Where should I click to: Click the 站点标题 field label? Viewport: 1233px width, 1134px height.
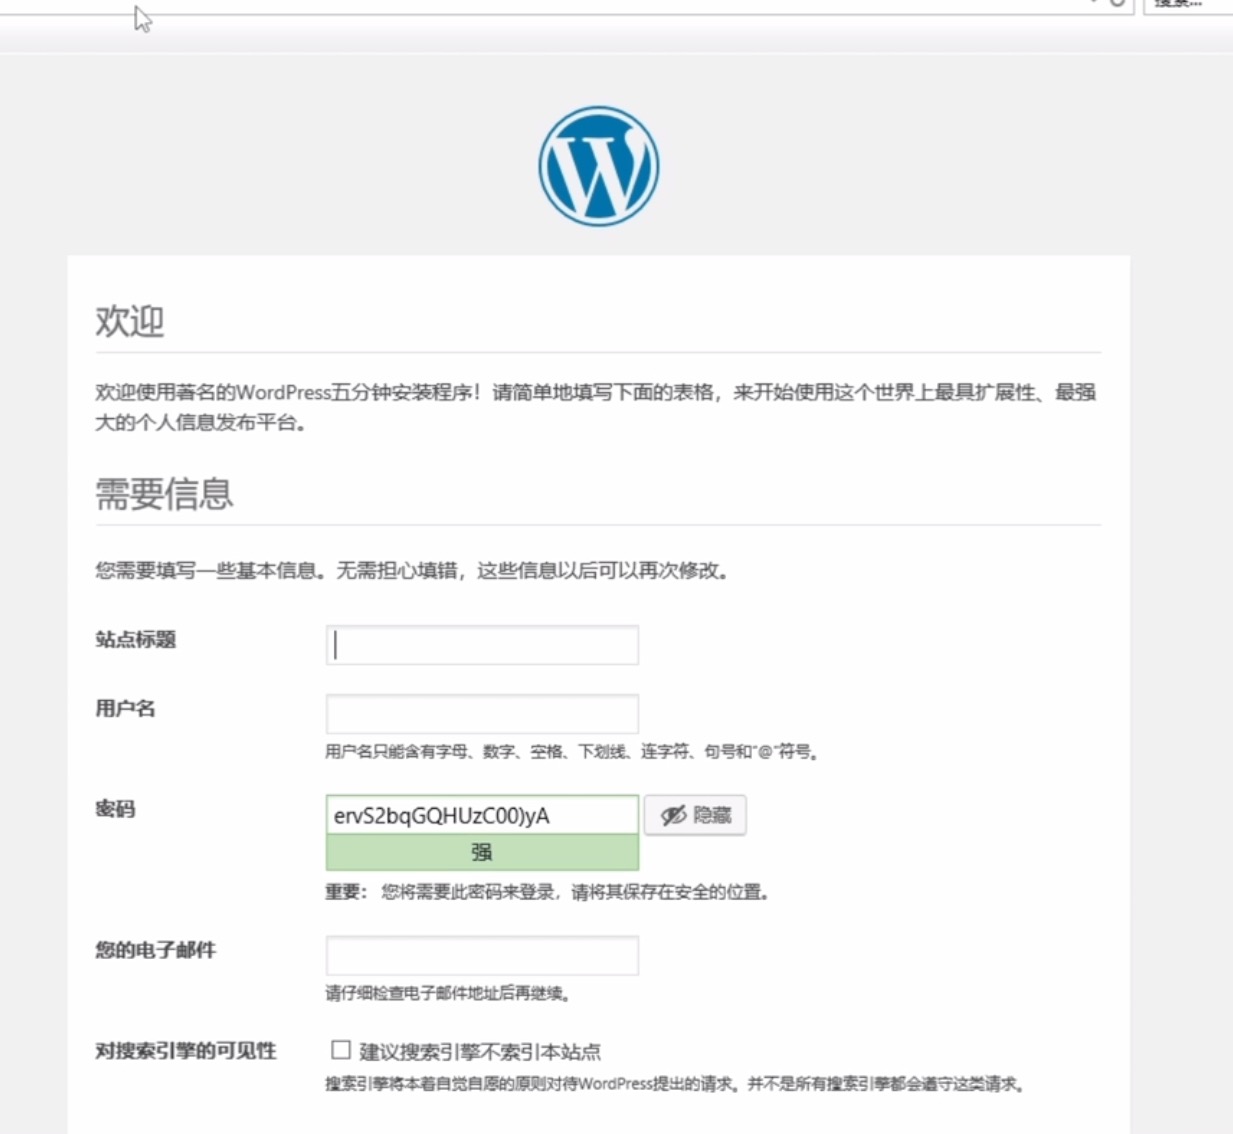(135, 640)
